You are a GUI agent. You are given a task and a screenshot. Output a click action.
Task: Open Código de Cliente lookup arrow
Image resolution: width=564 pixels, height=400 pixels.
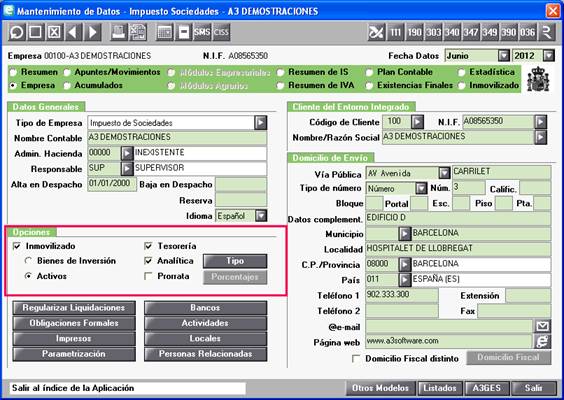coord(417,122)
